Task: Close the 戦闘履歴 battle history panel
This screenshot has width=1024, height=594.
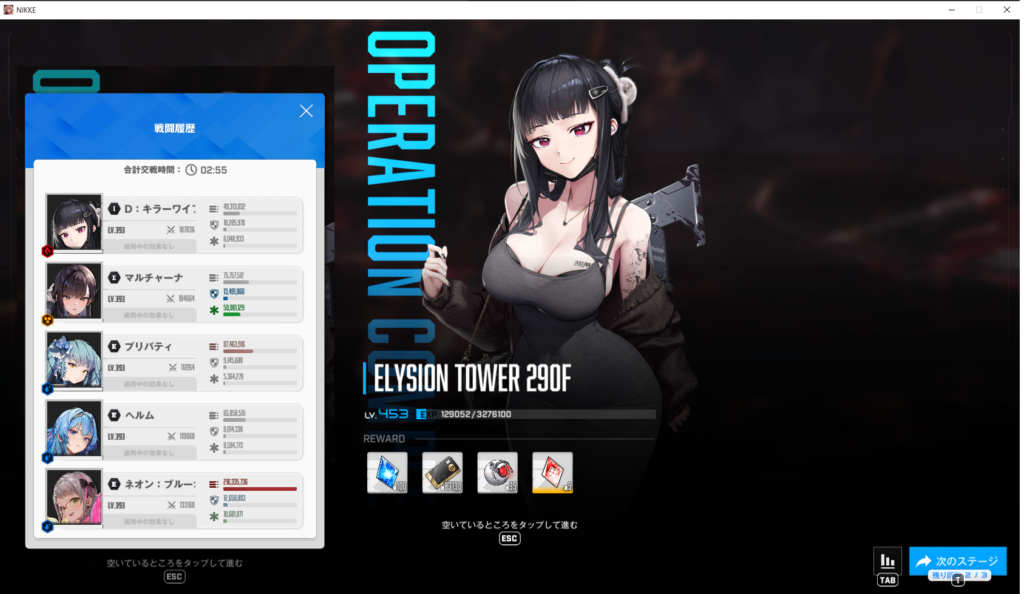Action: point(306,111)
